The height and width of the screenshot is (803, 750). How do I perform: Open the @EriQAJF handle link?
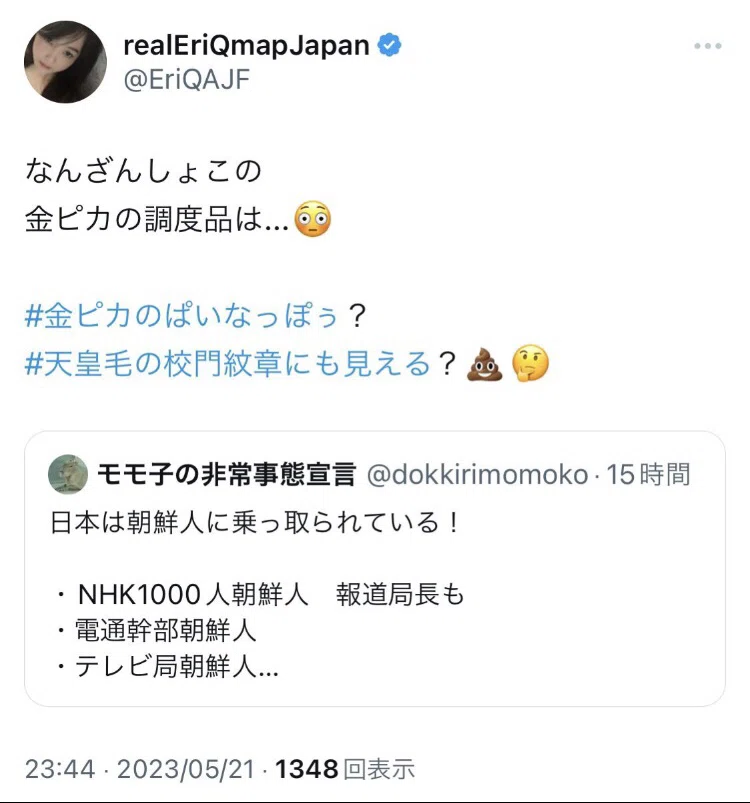click(186, 79)
